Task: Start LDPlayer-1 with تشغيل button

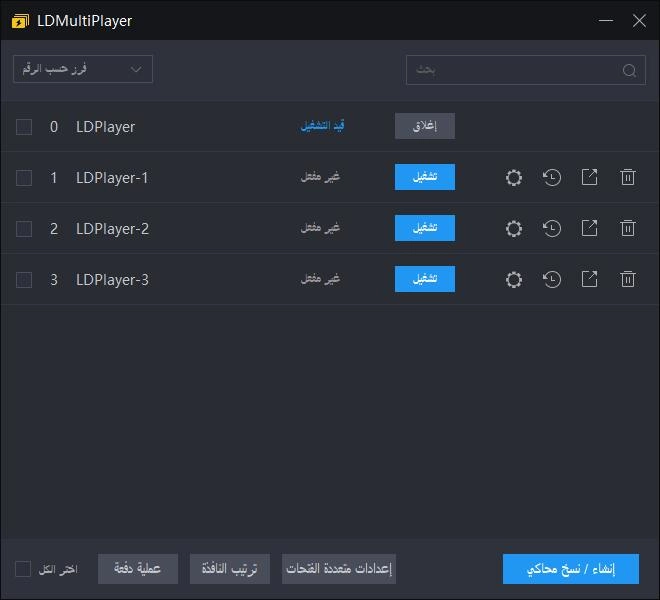Action: click(425, 177)
